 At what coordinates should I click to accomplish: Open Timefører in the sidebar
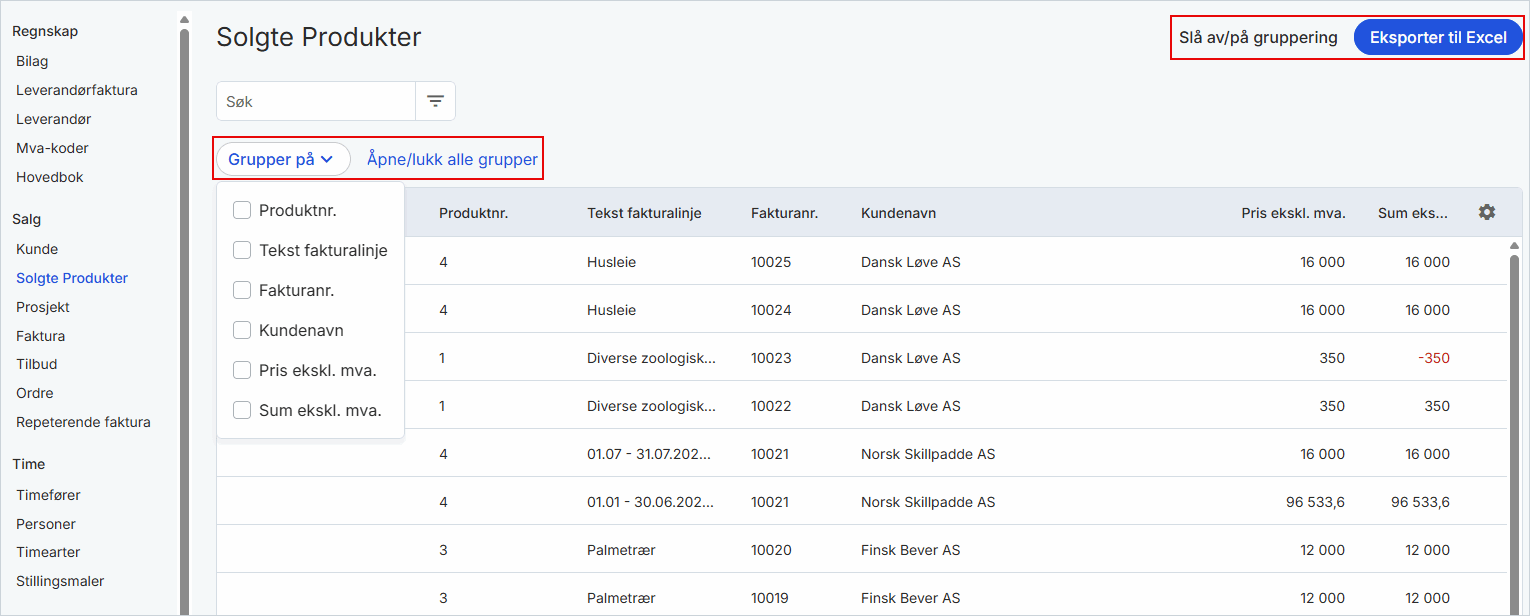click(48, 495)
